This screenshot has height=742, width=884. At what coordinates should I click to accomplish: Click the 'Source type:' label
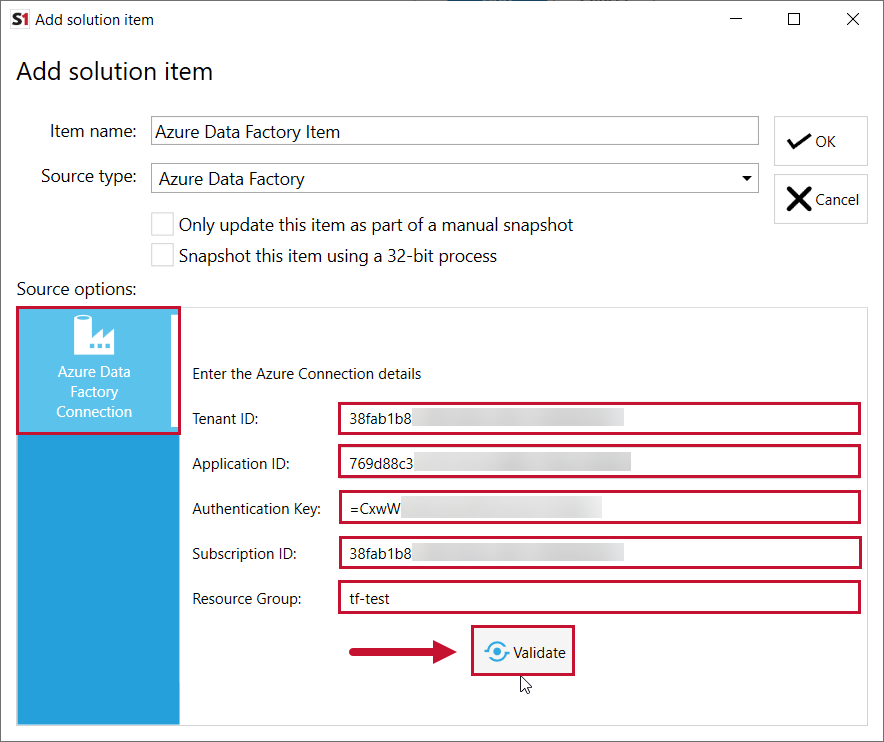89,176
